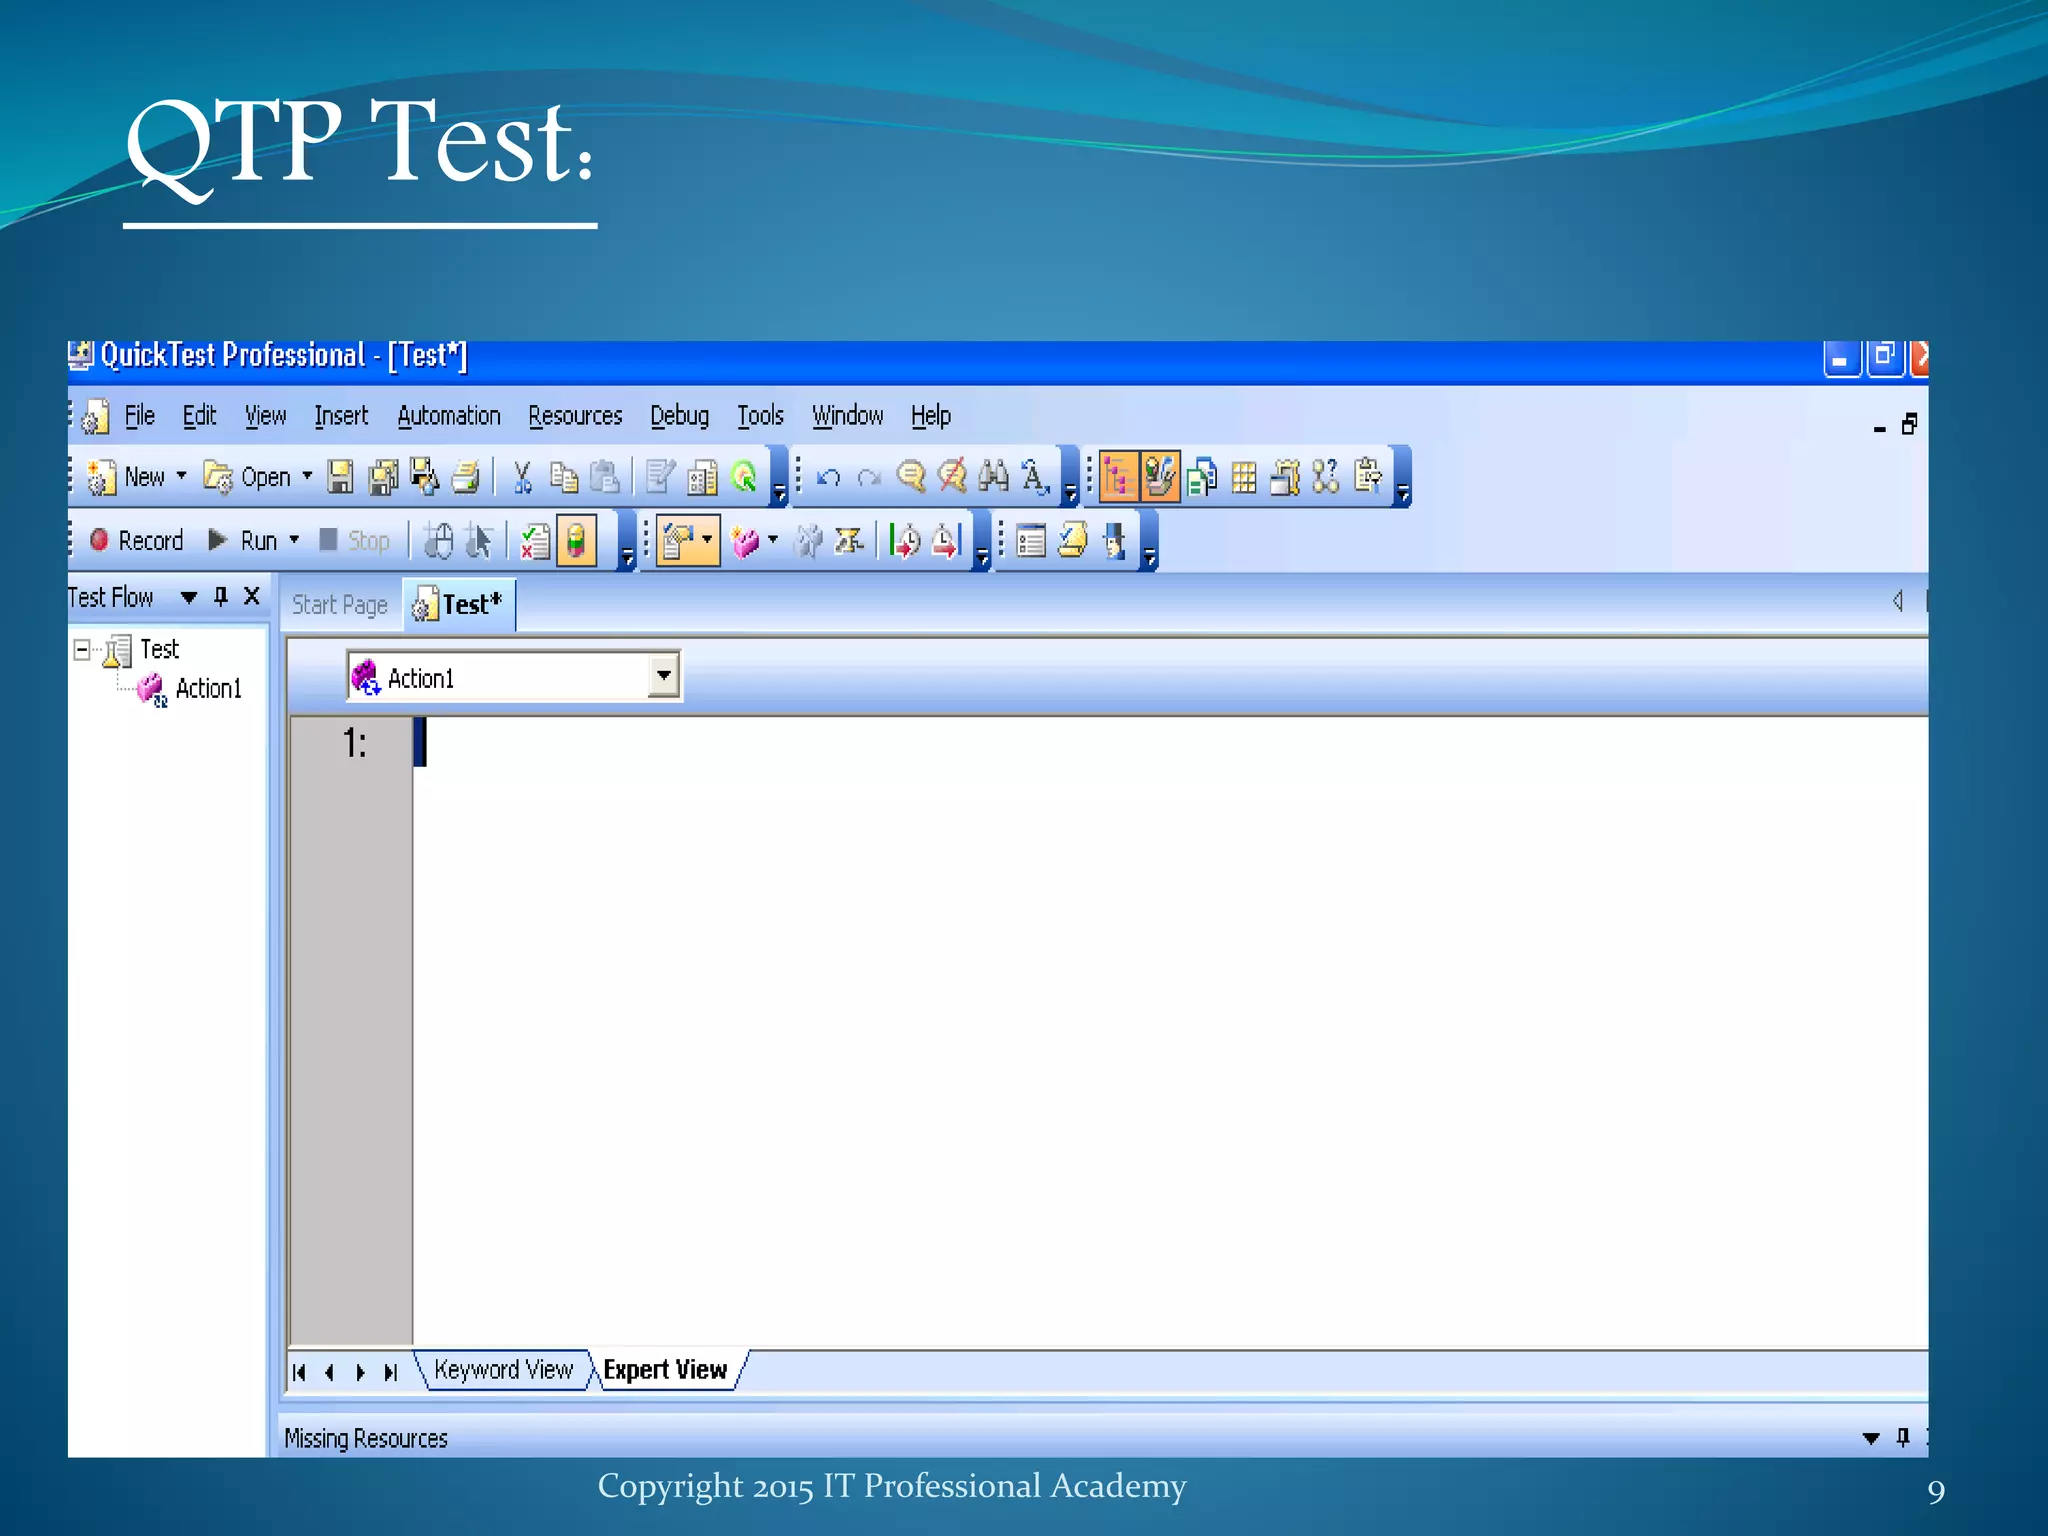Click the Replace text icon

(1035, 477)
